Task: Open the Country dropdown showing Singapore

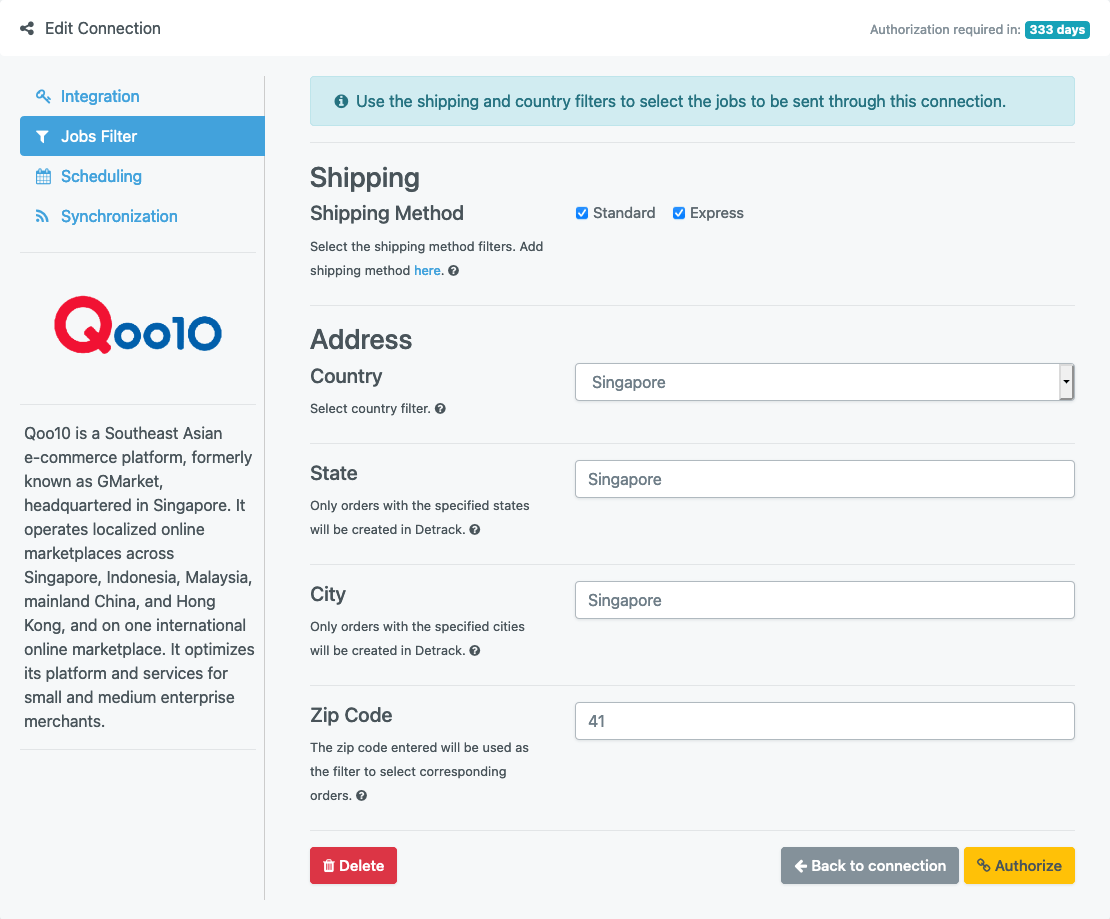Action: [824, 382]
